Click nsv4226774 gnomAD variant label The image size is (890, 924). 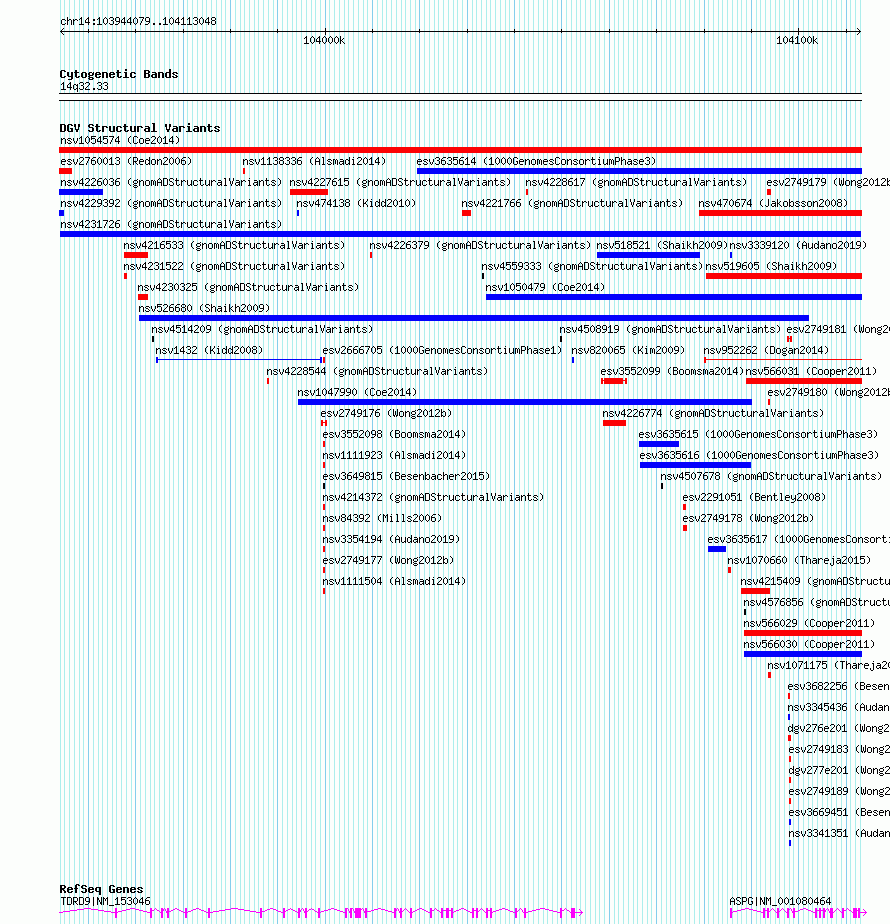(713, 413)
